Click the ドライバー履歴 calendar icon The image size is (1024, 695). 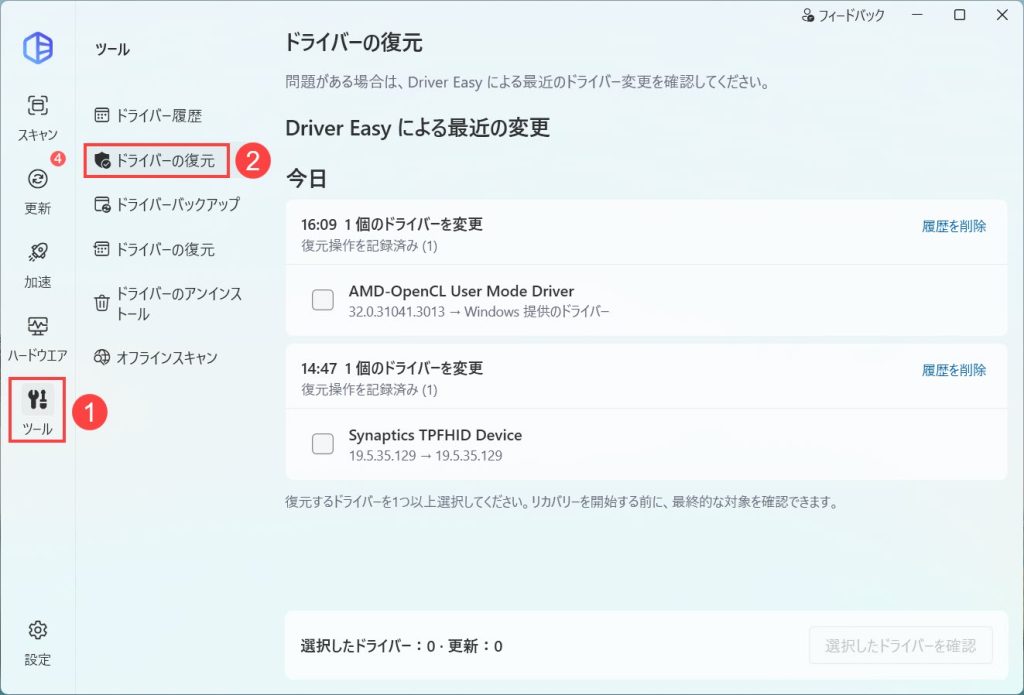coord(101,116)
